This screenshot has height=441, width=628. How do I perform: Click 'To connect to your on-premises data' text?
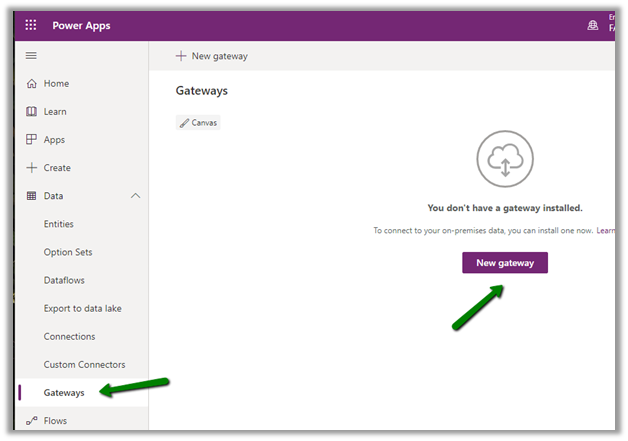pyautogui.click(x=483, y=231)
